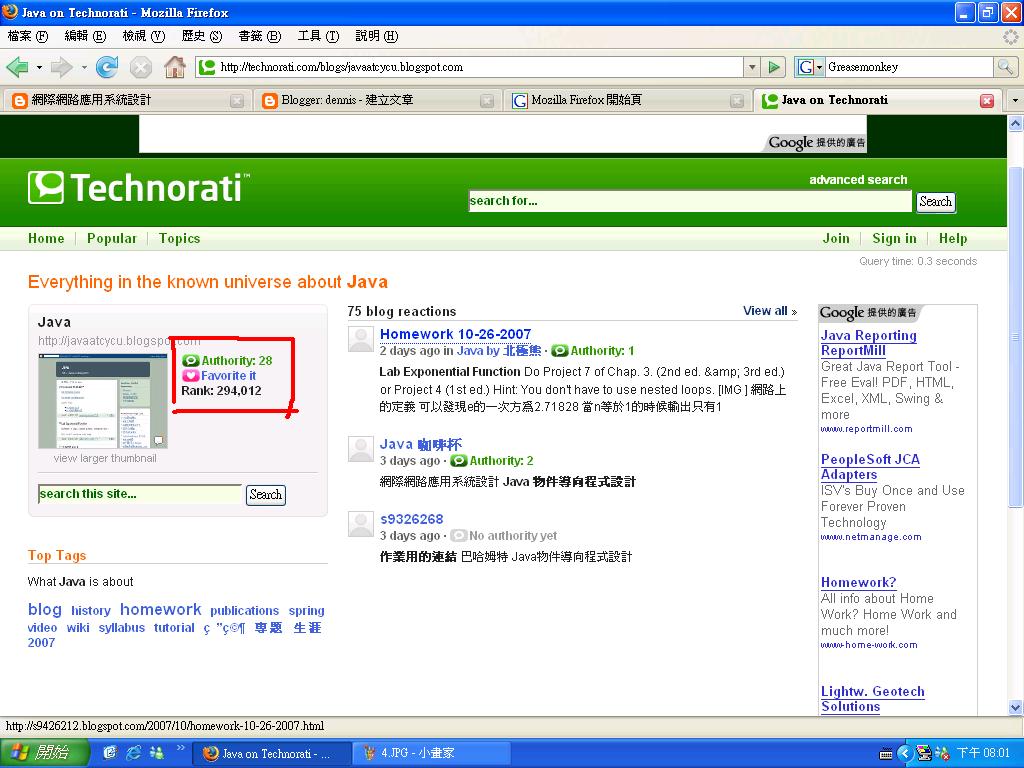Image resolution: width=1024 pixels, height=768 pixels.
Task: Switch to the Mozilla Firefox 開始頁 tab
Action: point(627,100)
